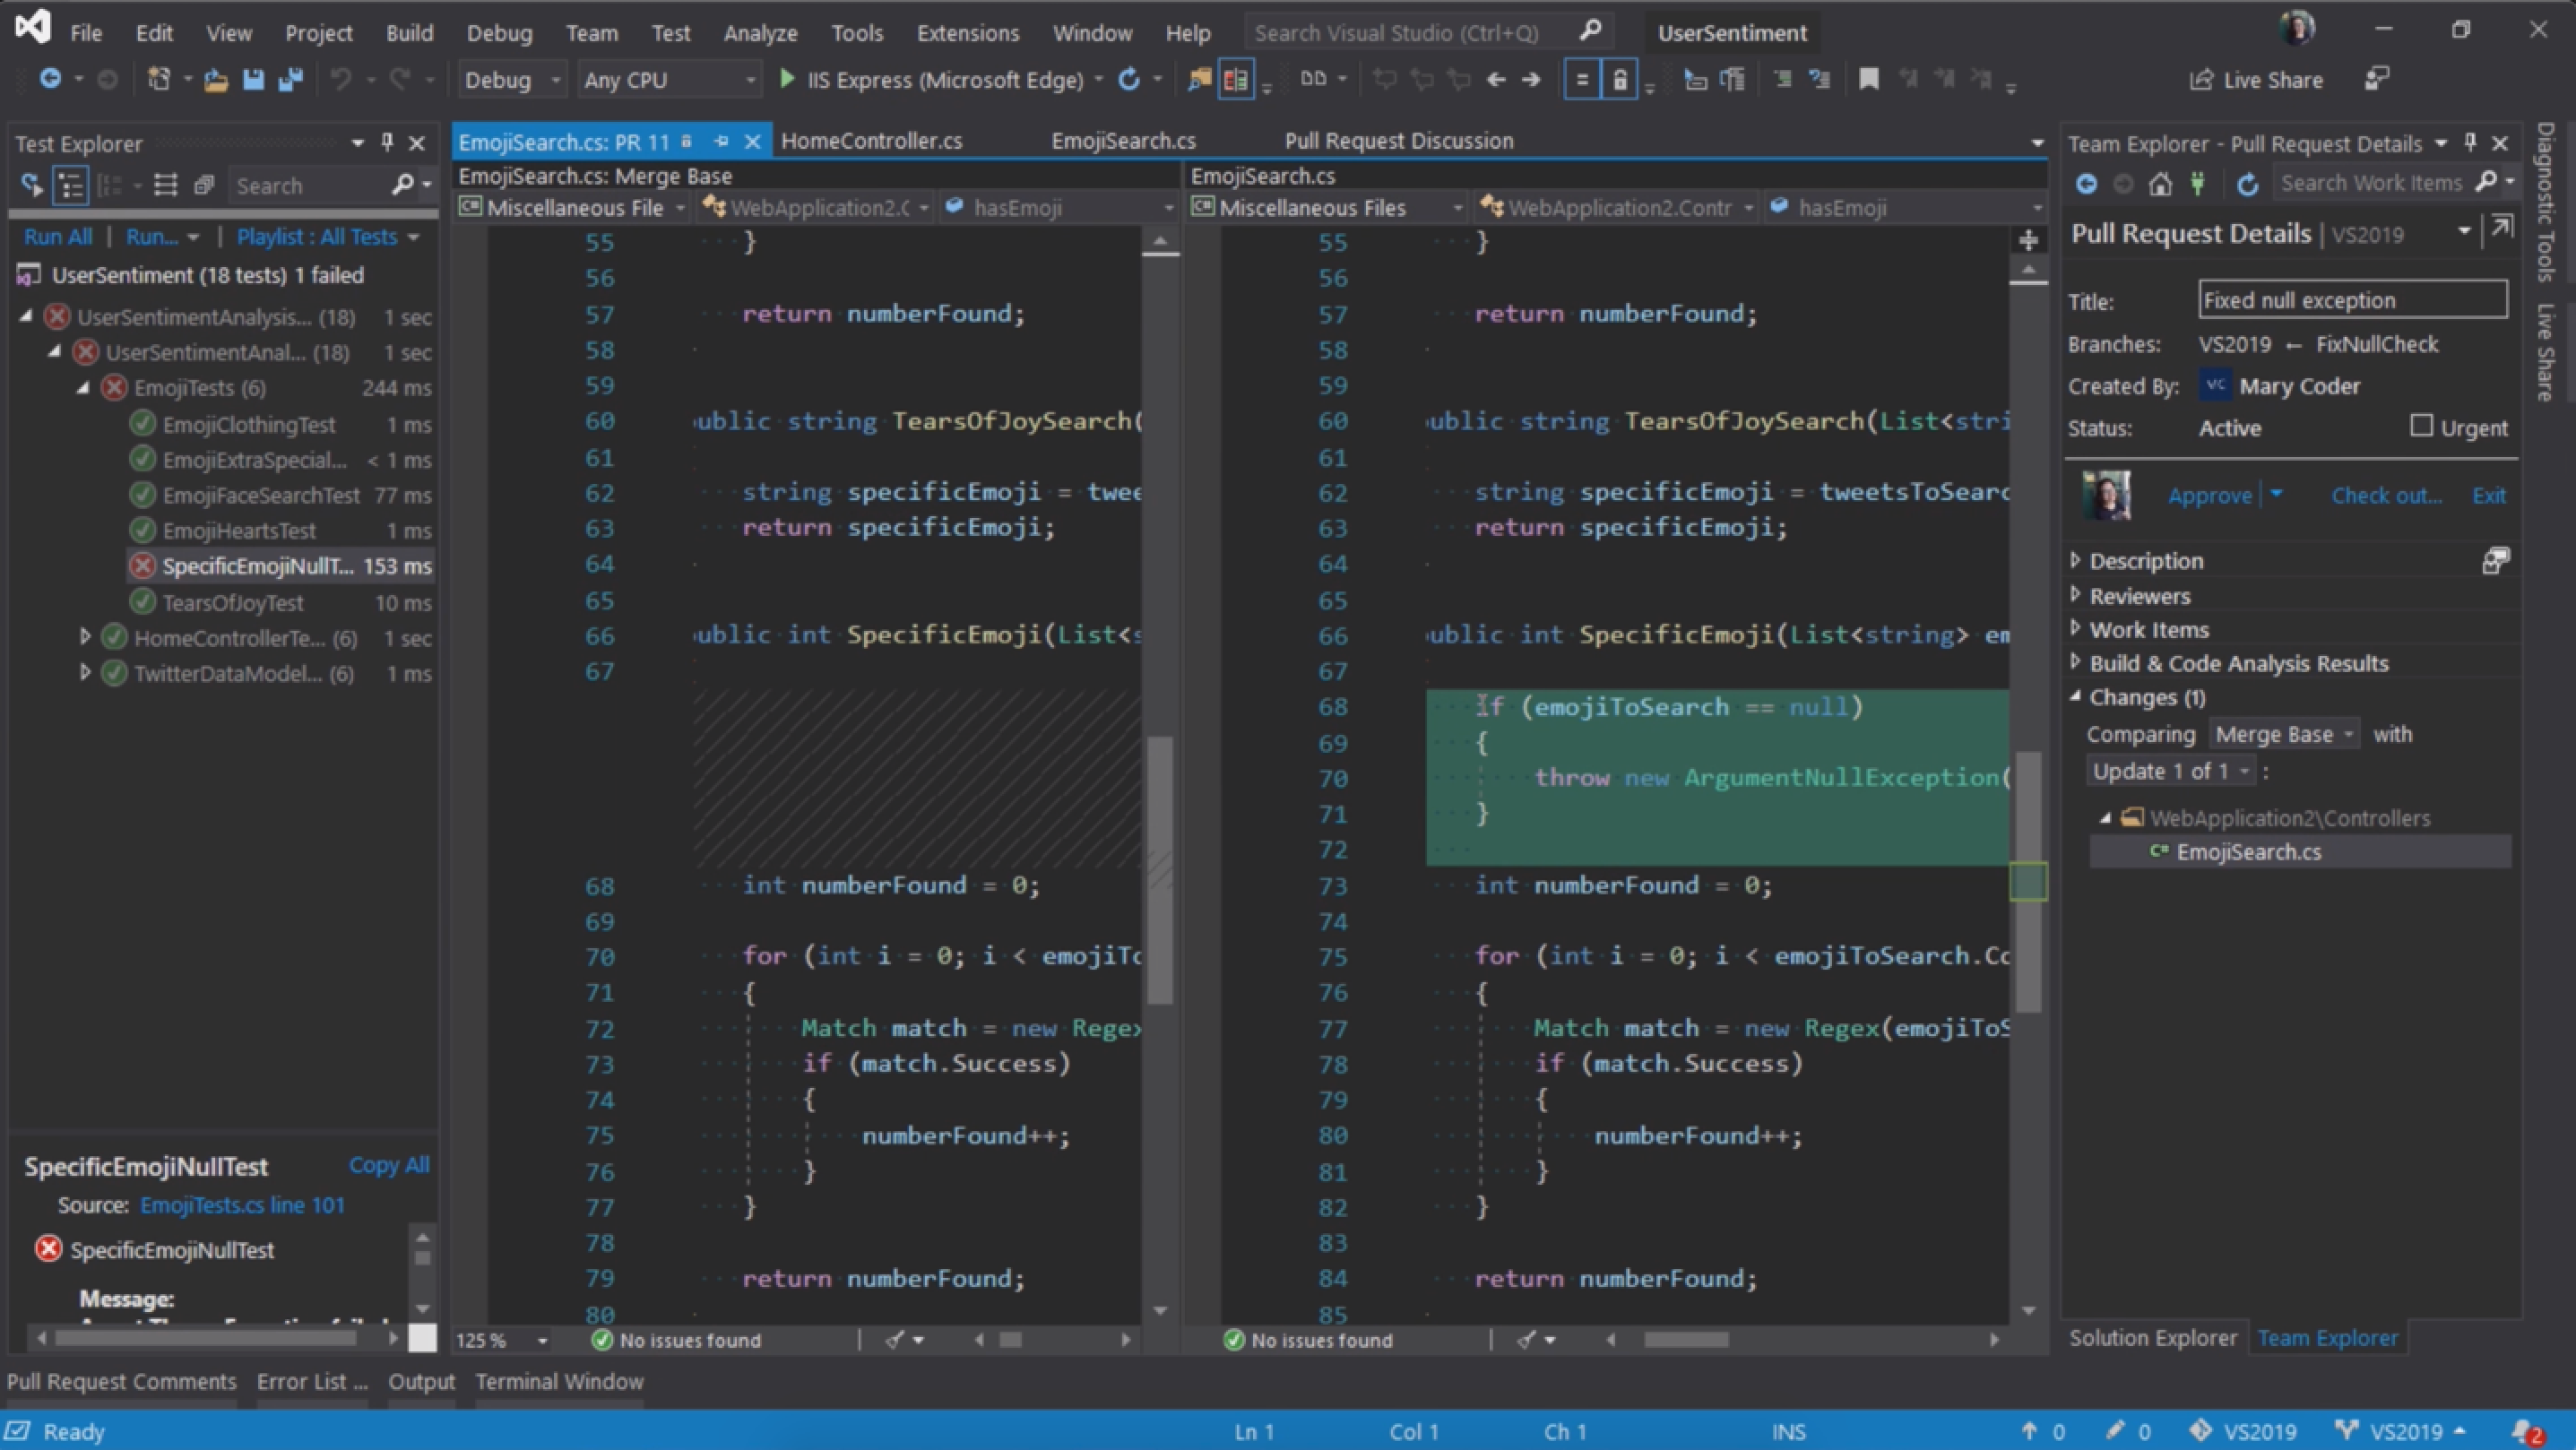This screenshot has height=1450, width=2576.
Task: Click the EmojiTests.cs line 101 source link
Action: (240, 1204)
